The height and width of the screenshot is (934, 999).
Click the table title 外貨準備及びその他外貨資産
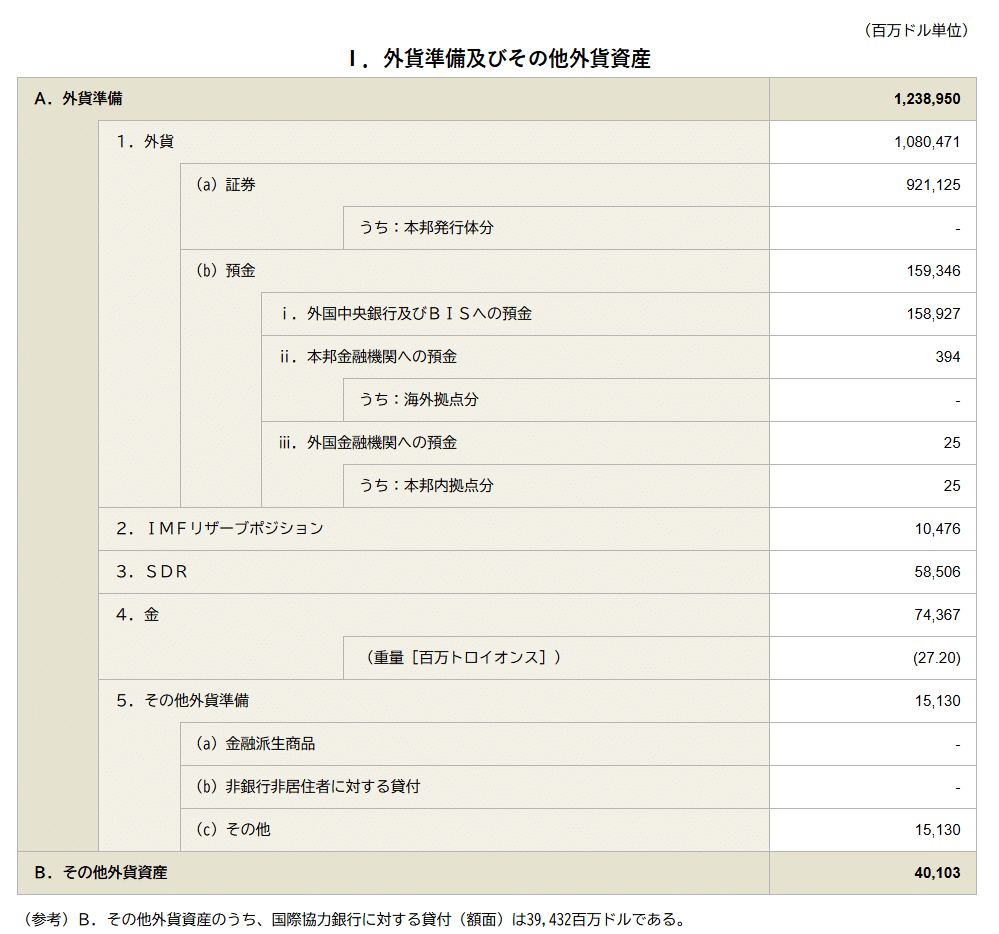[500, 58]
